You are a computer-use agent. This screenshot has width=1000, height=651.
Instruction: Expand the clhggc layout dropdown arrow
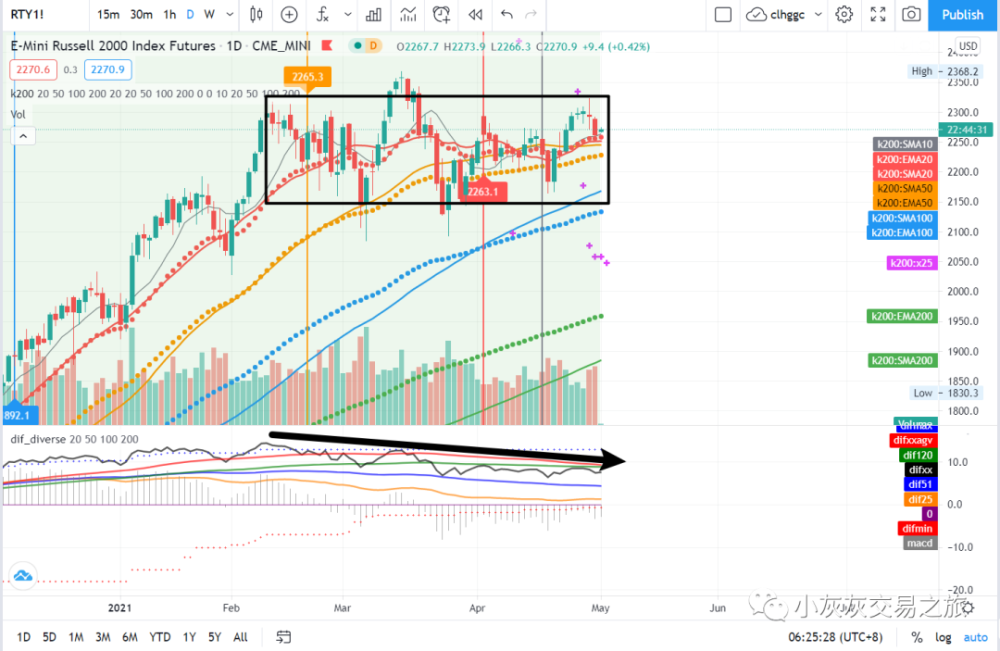point(818,14)
